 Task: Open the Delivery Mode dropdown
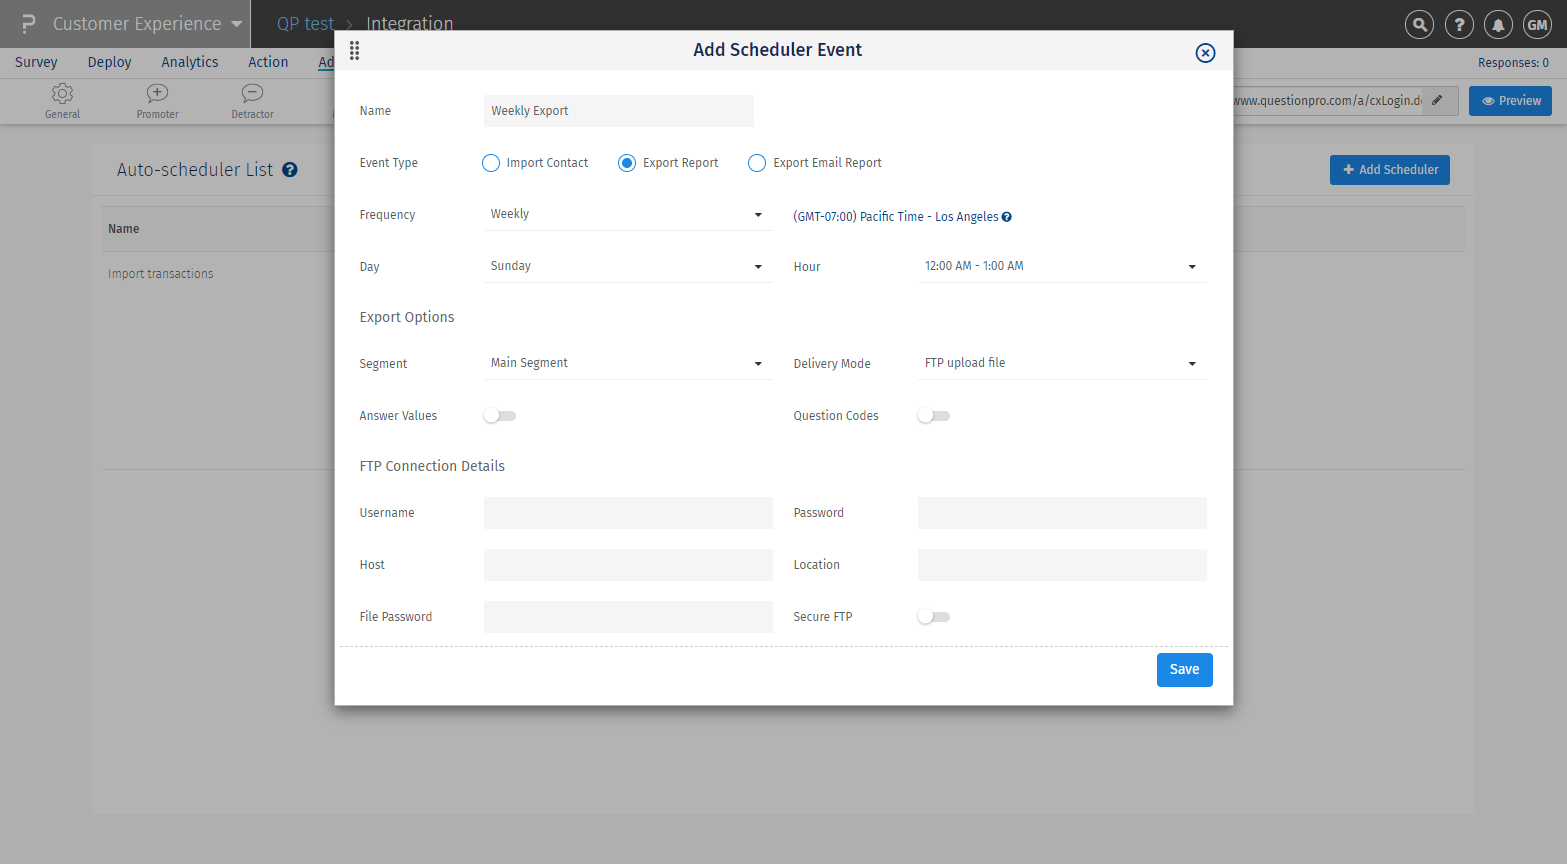coord(1061,364)
